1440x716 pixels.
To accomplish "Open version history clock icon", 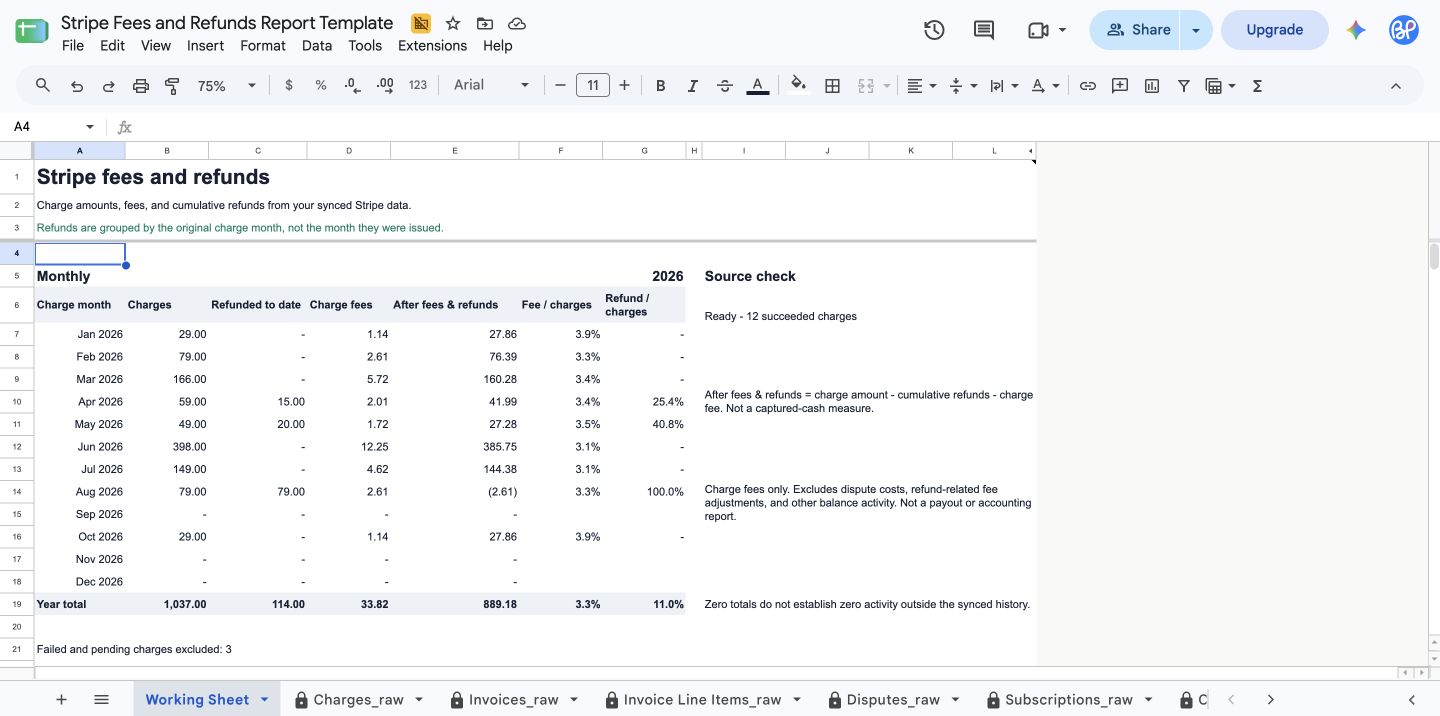I will pos(934,30).
